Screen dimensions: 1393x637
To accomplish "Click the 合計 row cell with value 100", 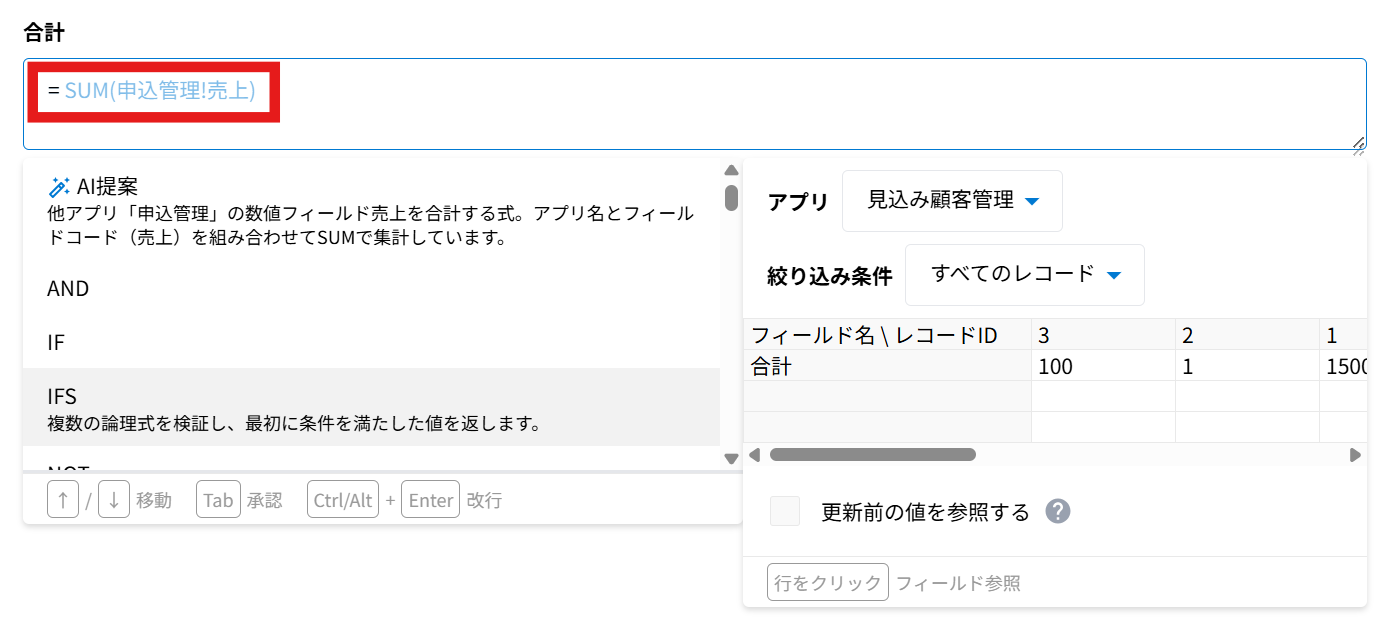I will [1102, 367].
